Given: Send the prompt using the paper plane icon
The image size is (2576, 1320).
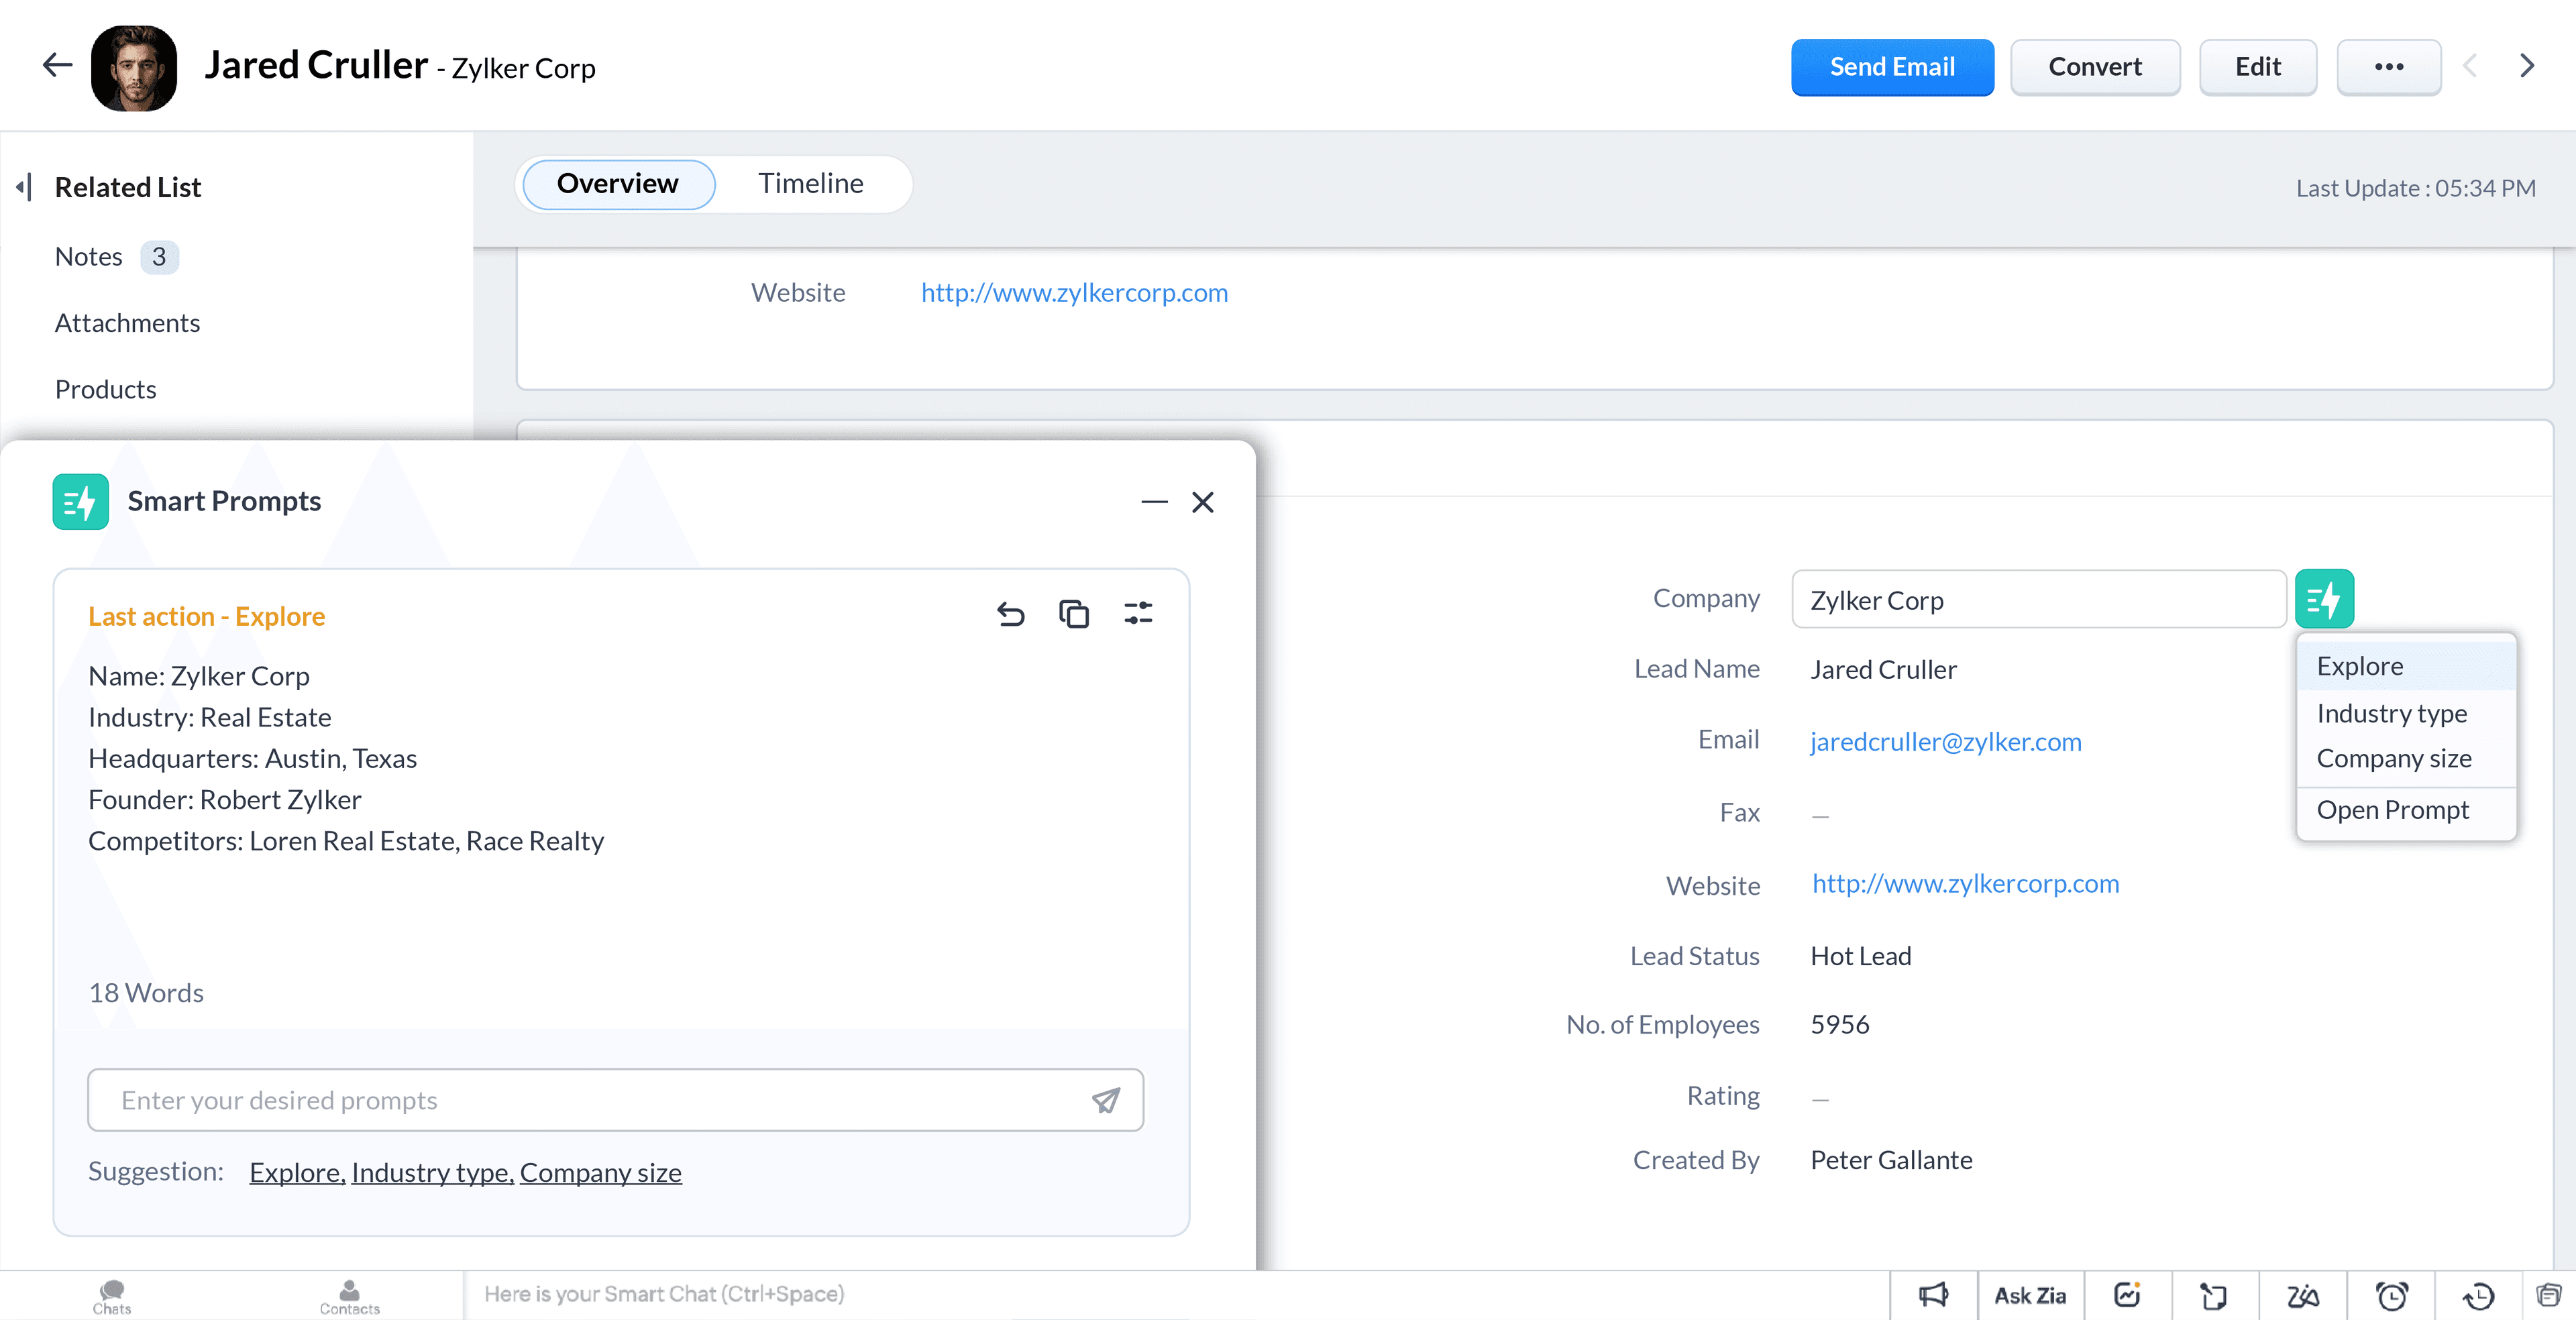Looking at the screenshot, I should pos(1106,1100).
